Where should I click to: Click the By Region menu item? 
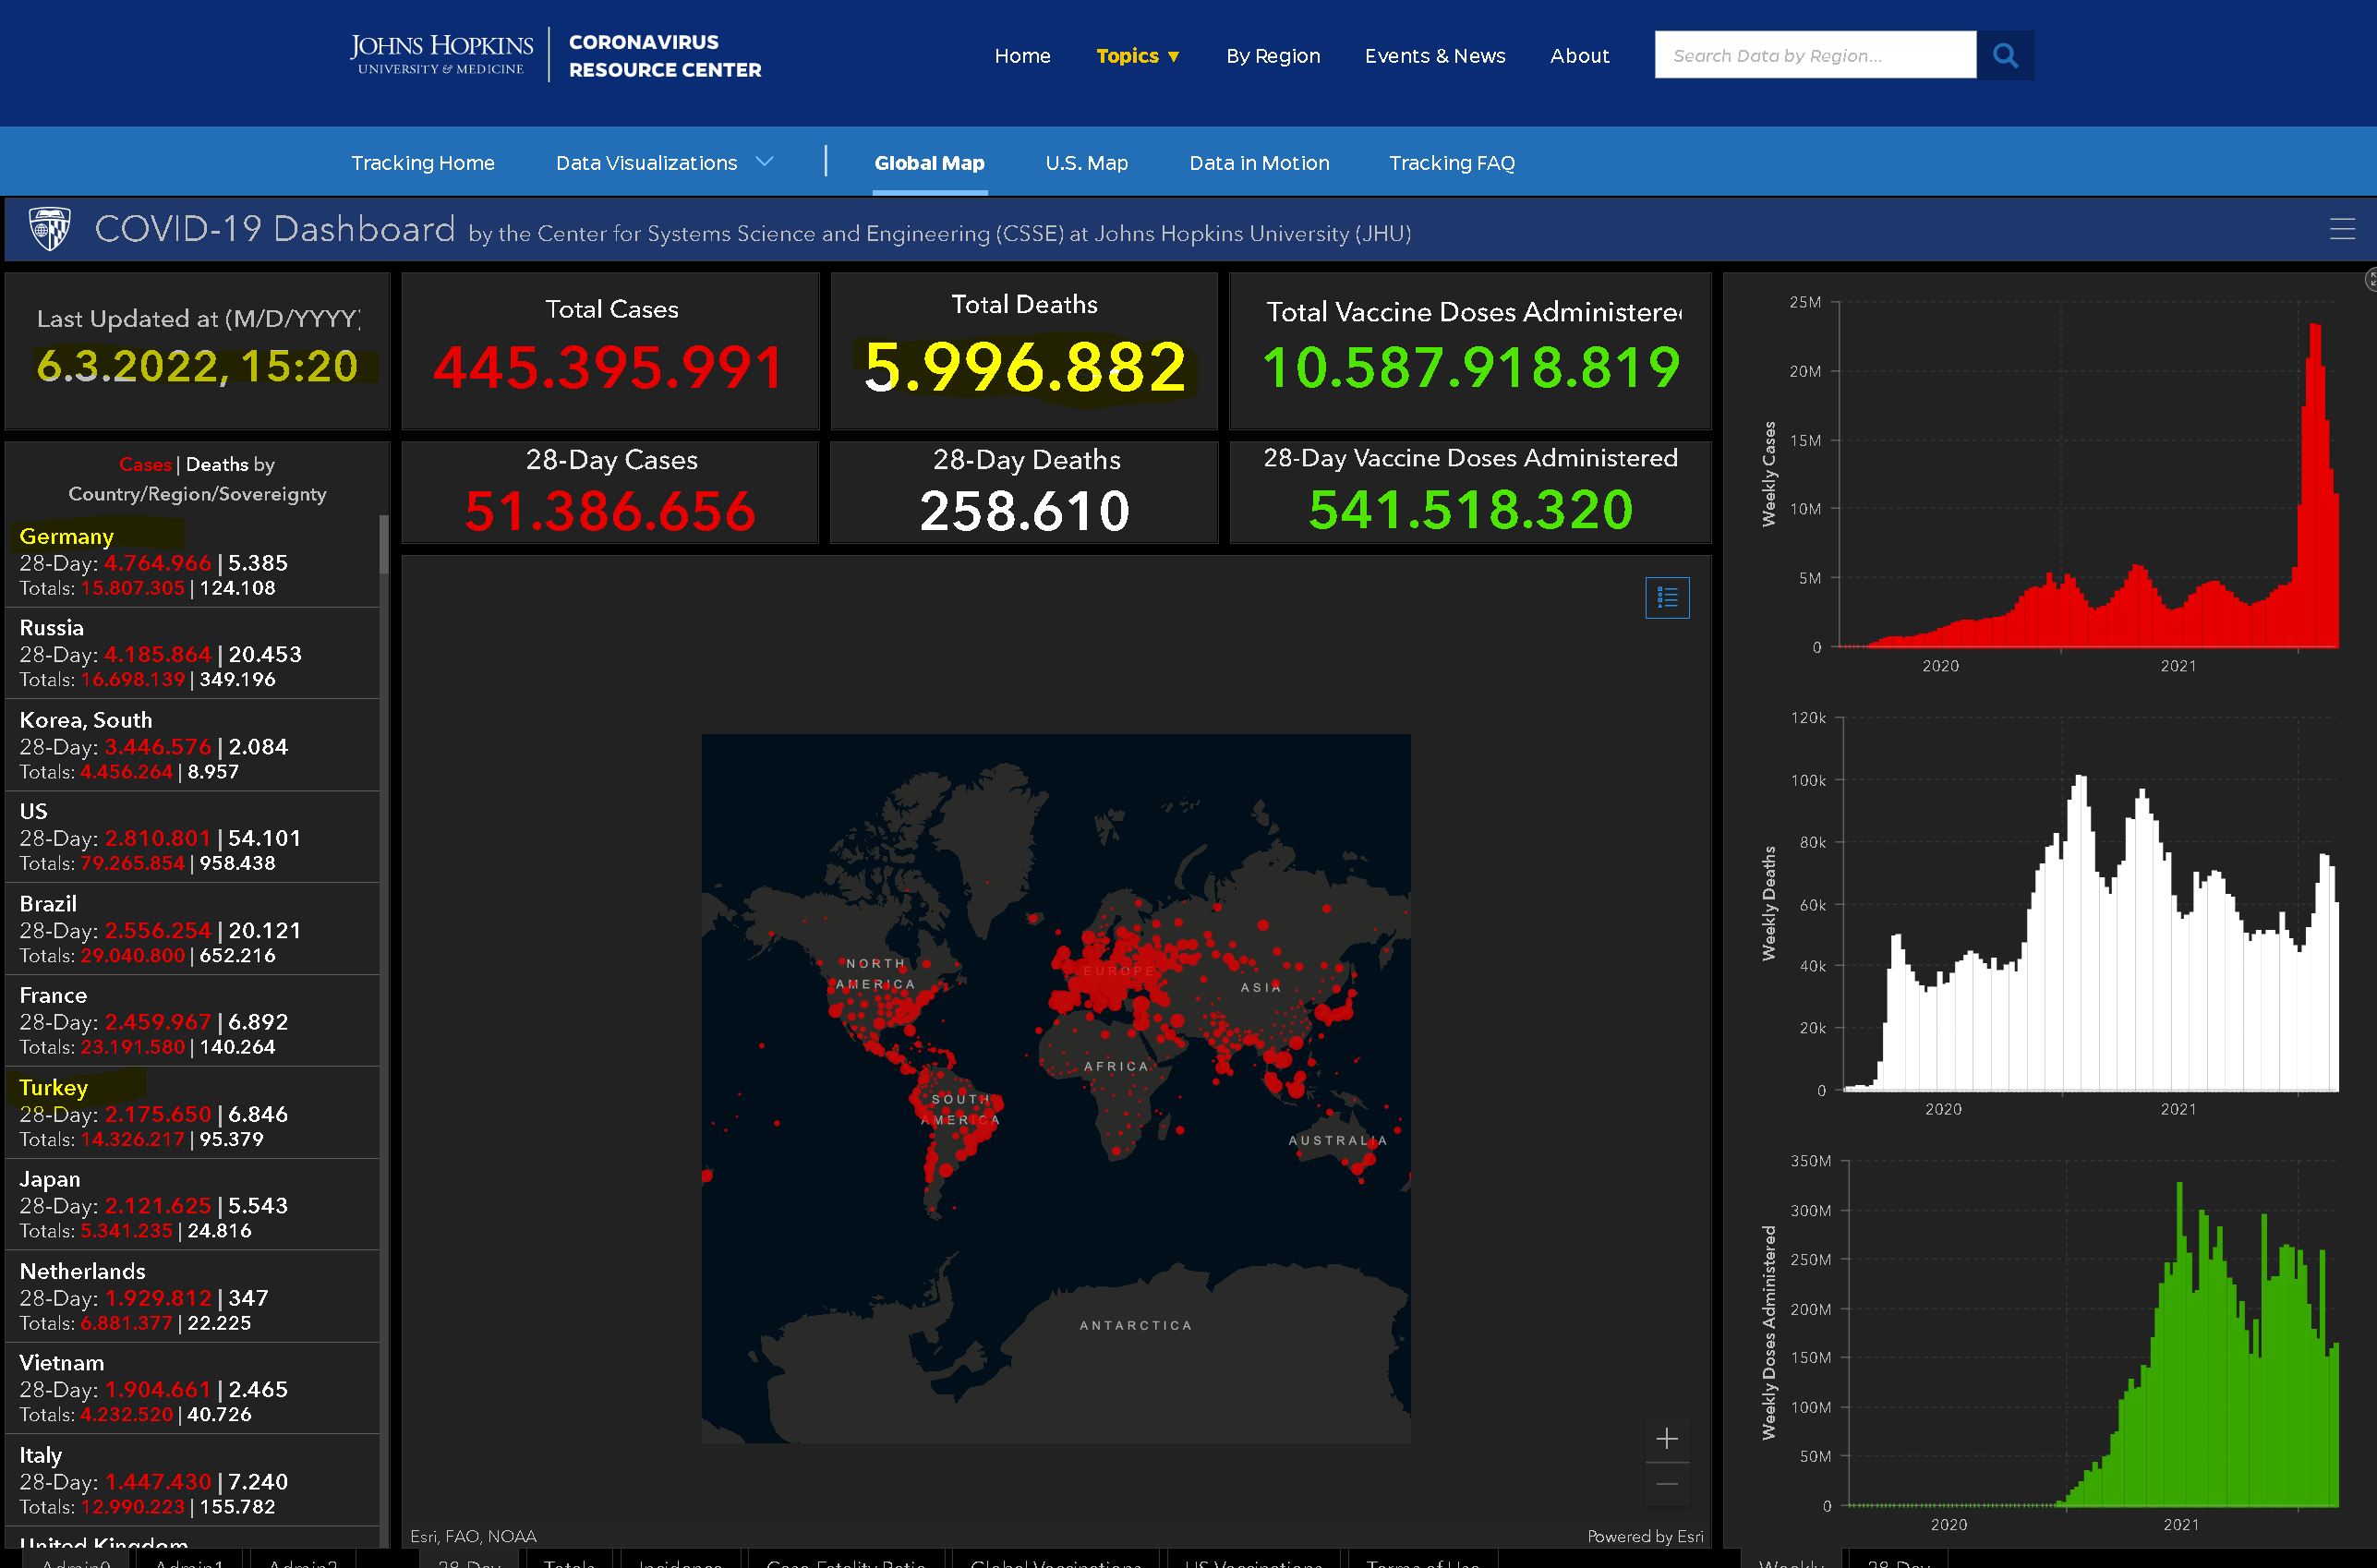1273,56
